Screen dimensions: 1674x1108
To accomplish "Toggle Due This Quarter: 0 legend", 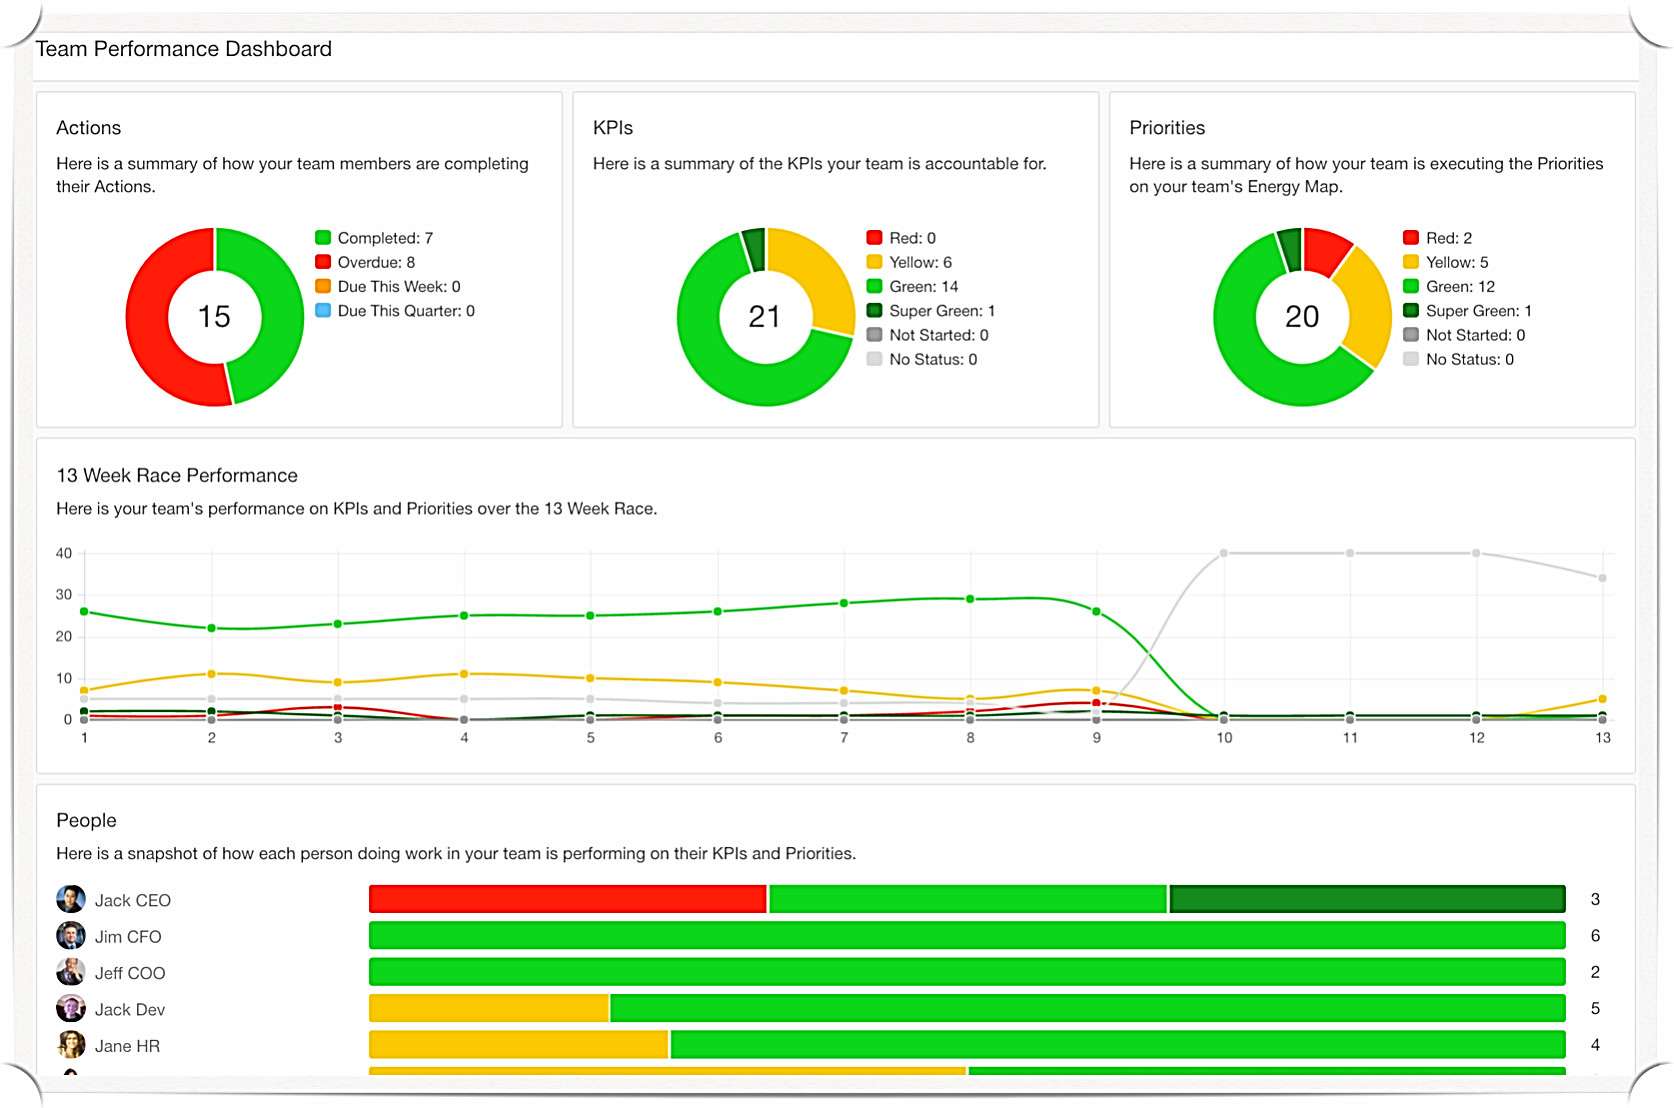I will tap(395, 311).
